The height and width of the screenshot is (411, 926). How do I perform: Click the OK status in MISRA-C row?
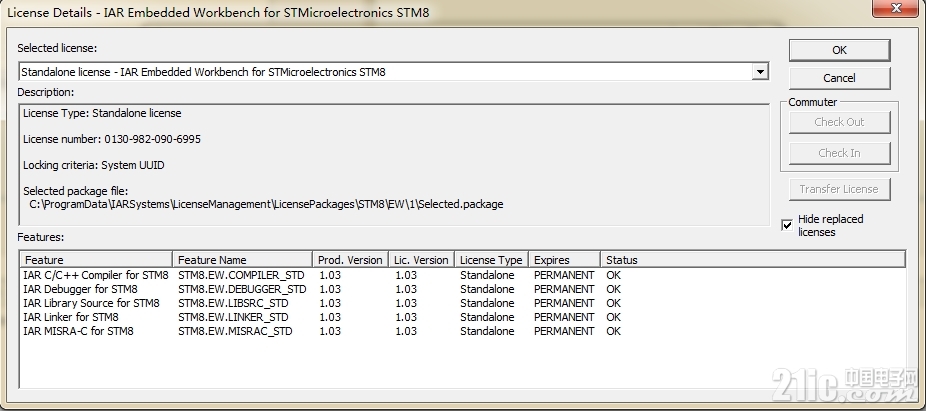[x=614, y=331]
